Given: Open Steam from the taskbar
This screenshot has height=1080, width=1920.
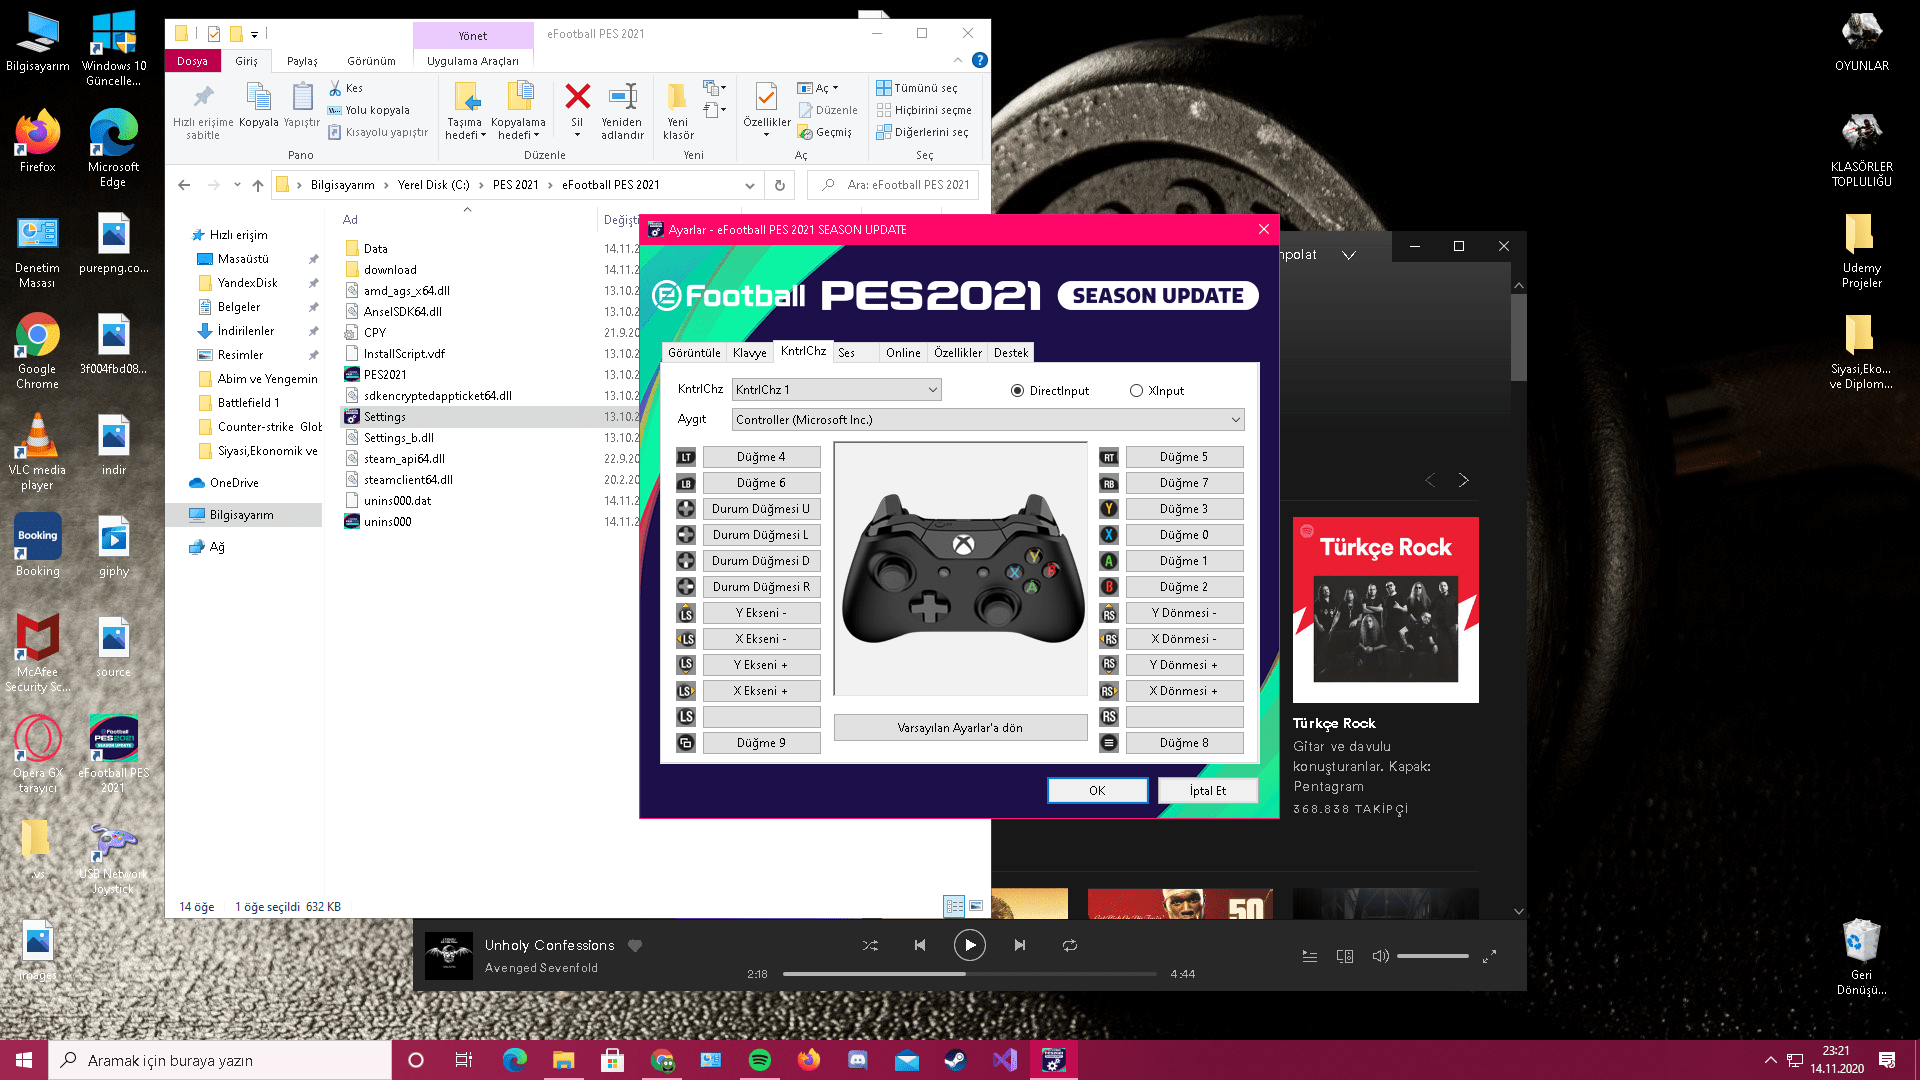Looking at the screenshot, I should click(x=955, y=1060).
